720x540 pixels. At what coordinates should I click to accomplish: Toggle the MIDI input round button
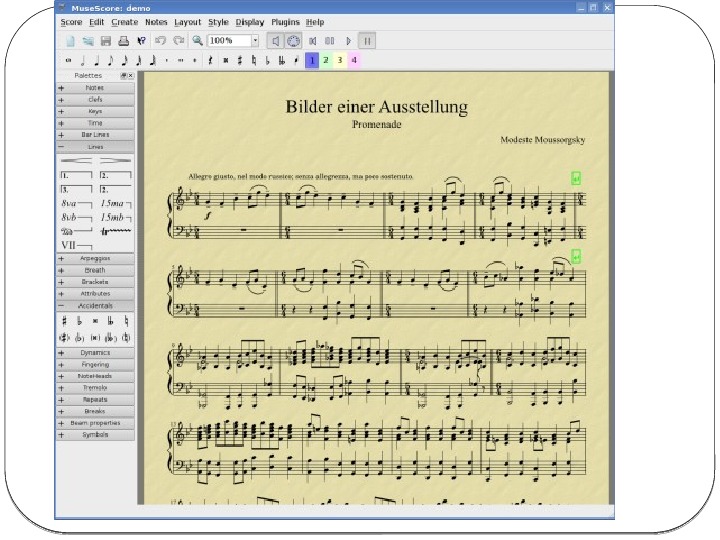293,41
